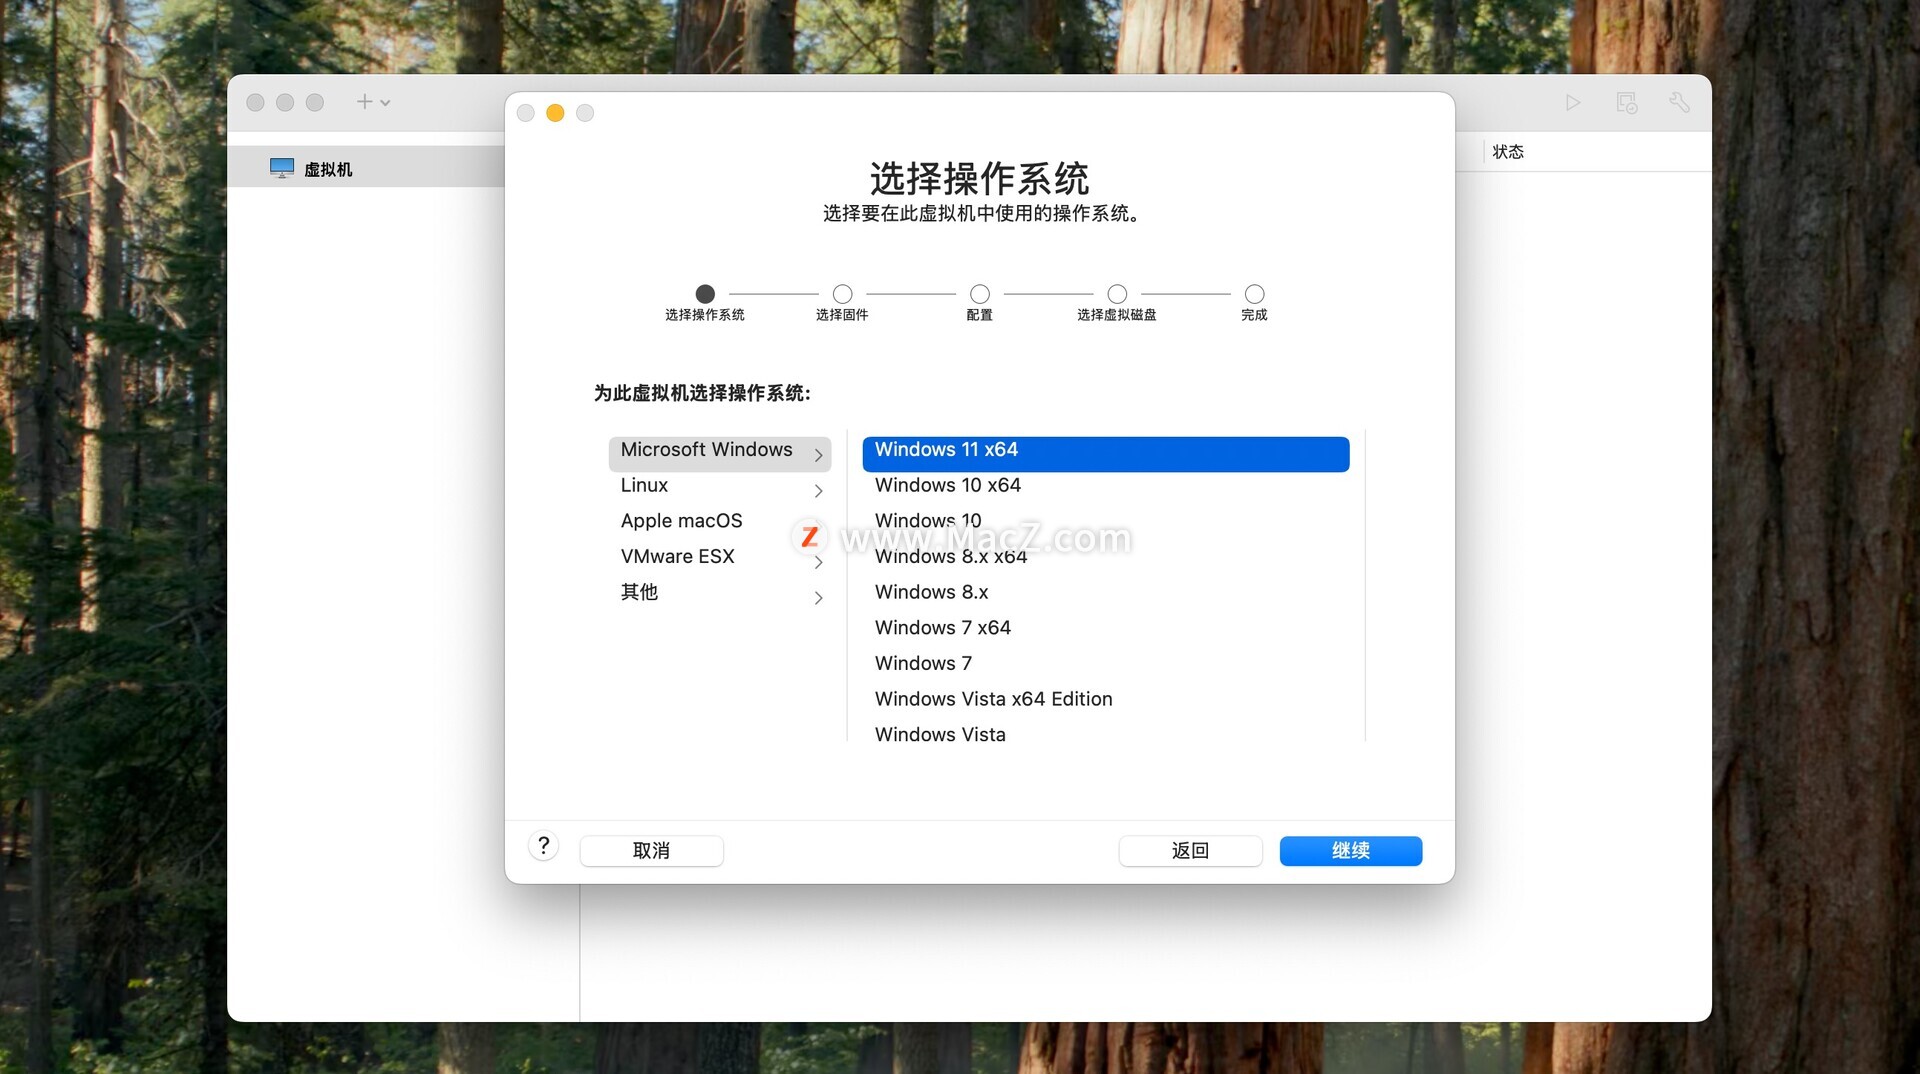Image resolution: width=1920 pixels, height=1074 pixels.
Task: Click the snapshot toolbar icon
Action: click(x=1627, y=102)
